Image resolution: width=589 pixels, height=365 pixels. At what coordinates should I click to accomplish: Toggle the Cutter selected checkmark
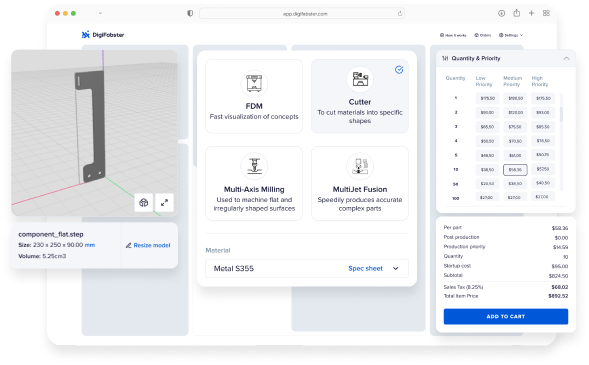point(399,69)
